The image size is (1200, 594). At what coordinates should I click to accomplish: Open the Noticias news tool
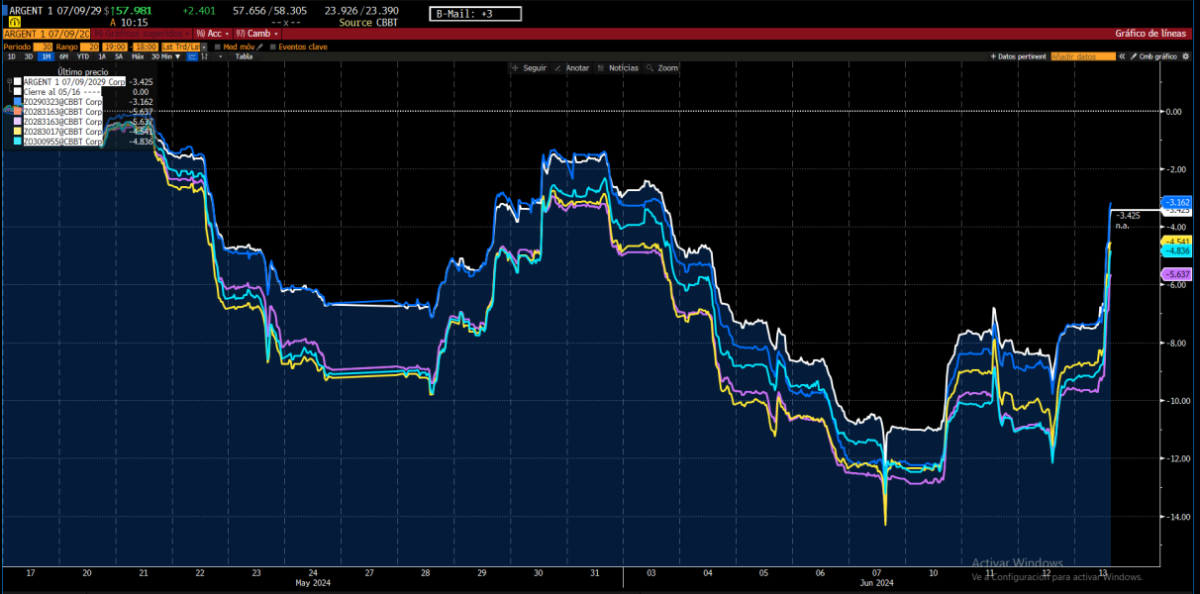coord(617,68)
